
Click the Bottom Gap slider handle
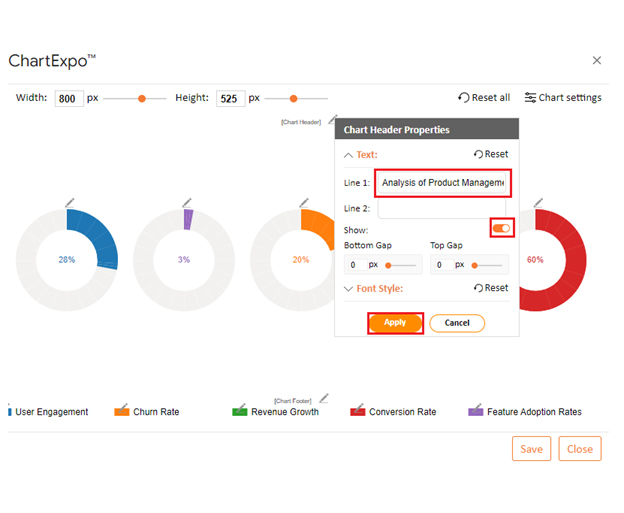tap(388, 265)
